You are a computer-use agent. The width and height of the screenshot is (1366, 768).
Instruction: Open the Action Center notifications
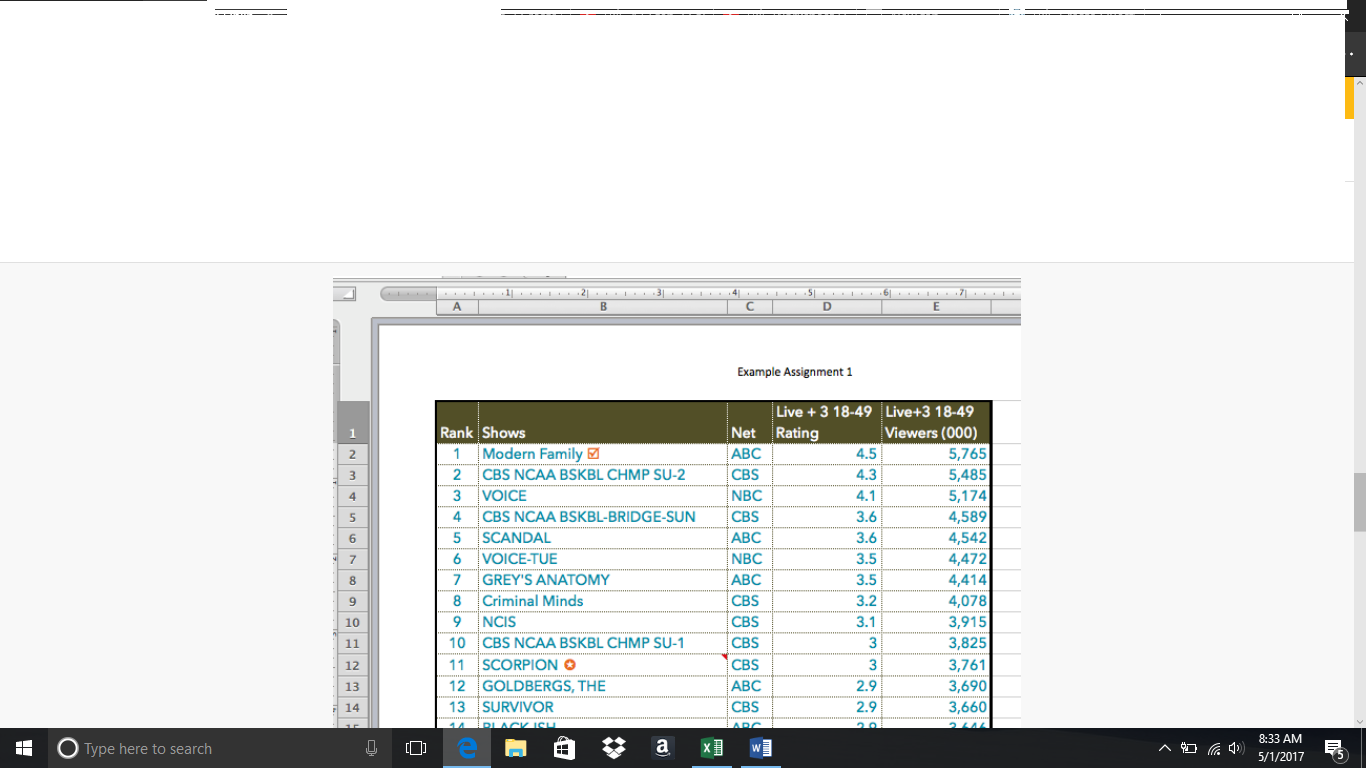coord(1334,748)
